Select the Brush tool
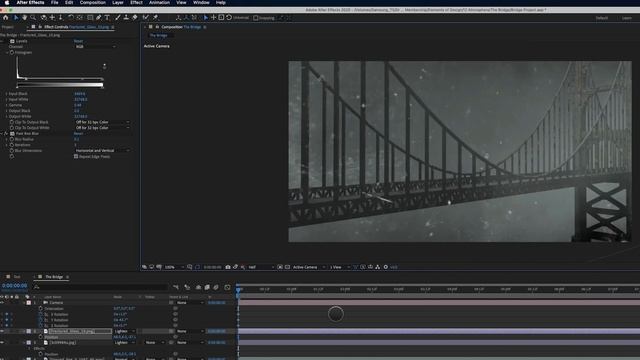Screen dimensions: 640x360 pos(118,18)
